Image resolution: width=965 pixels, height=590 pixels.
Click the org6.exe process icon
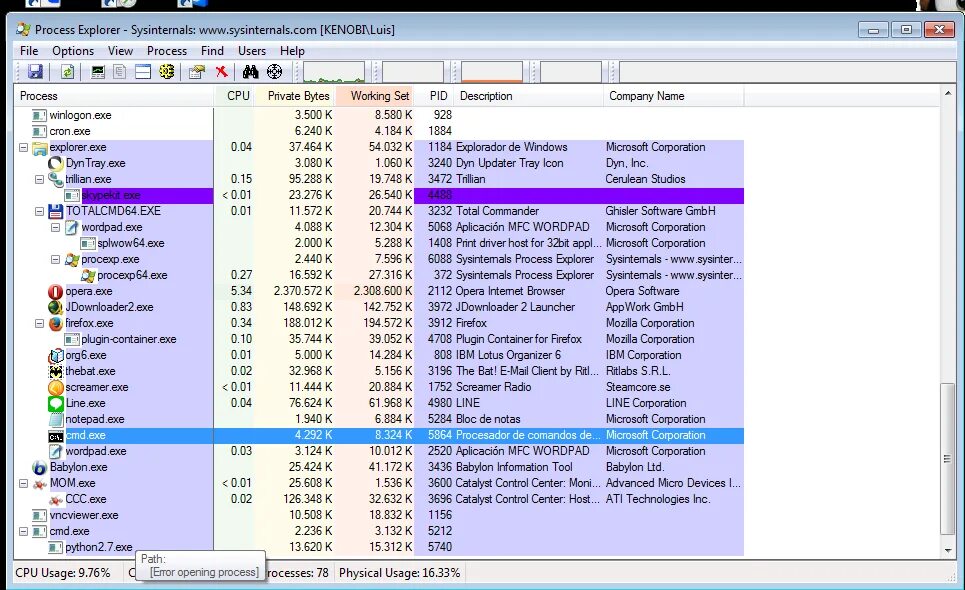(x=55, y=355)
